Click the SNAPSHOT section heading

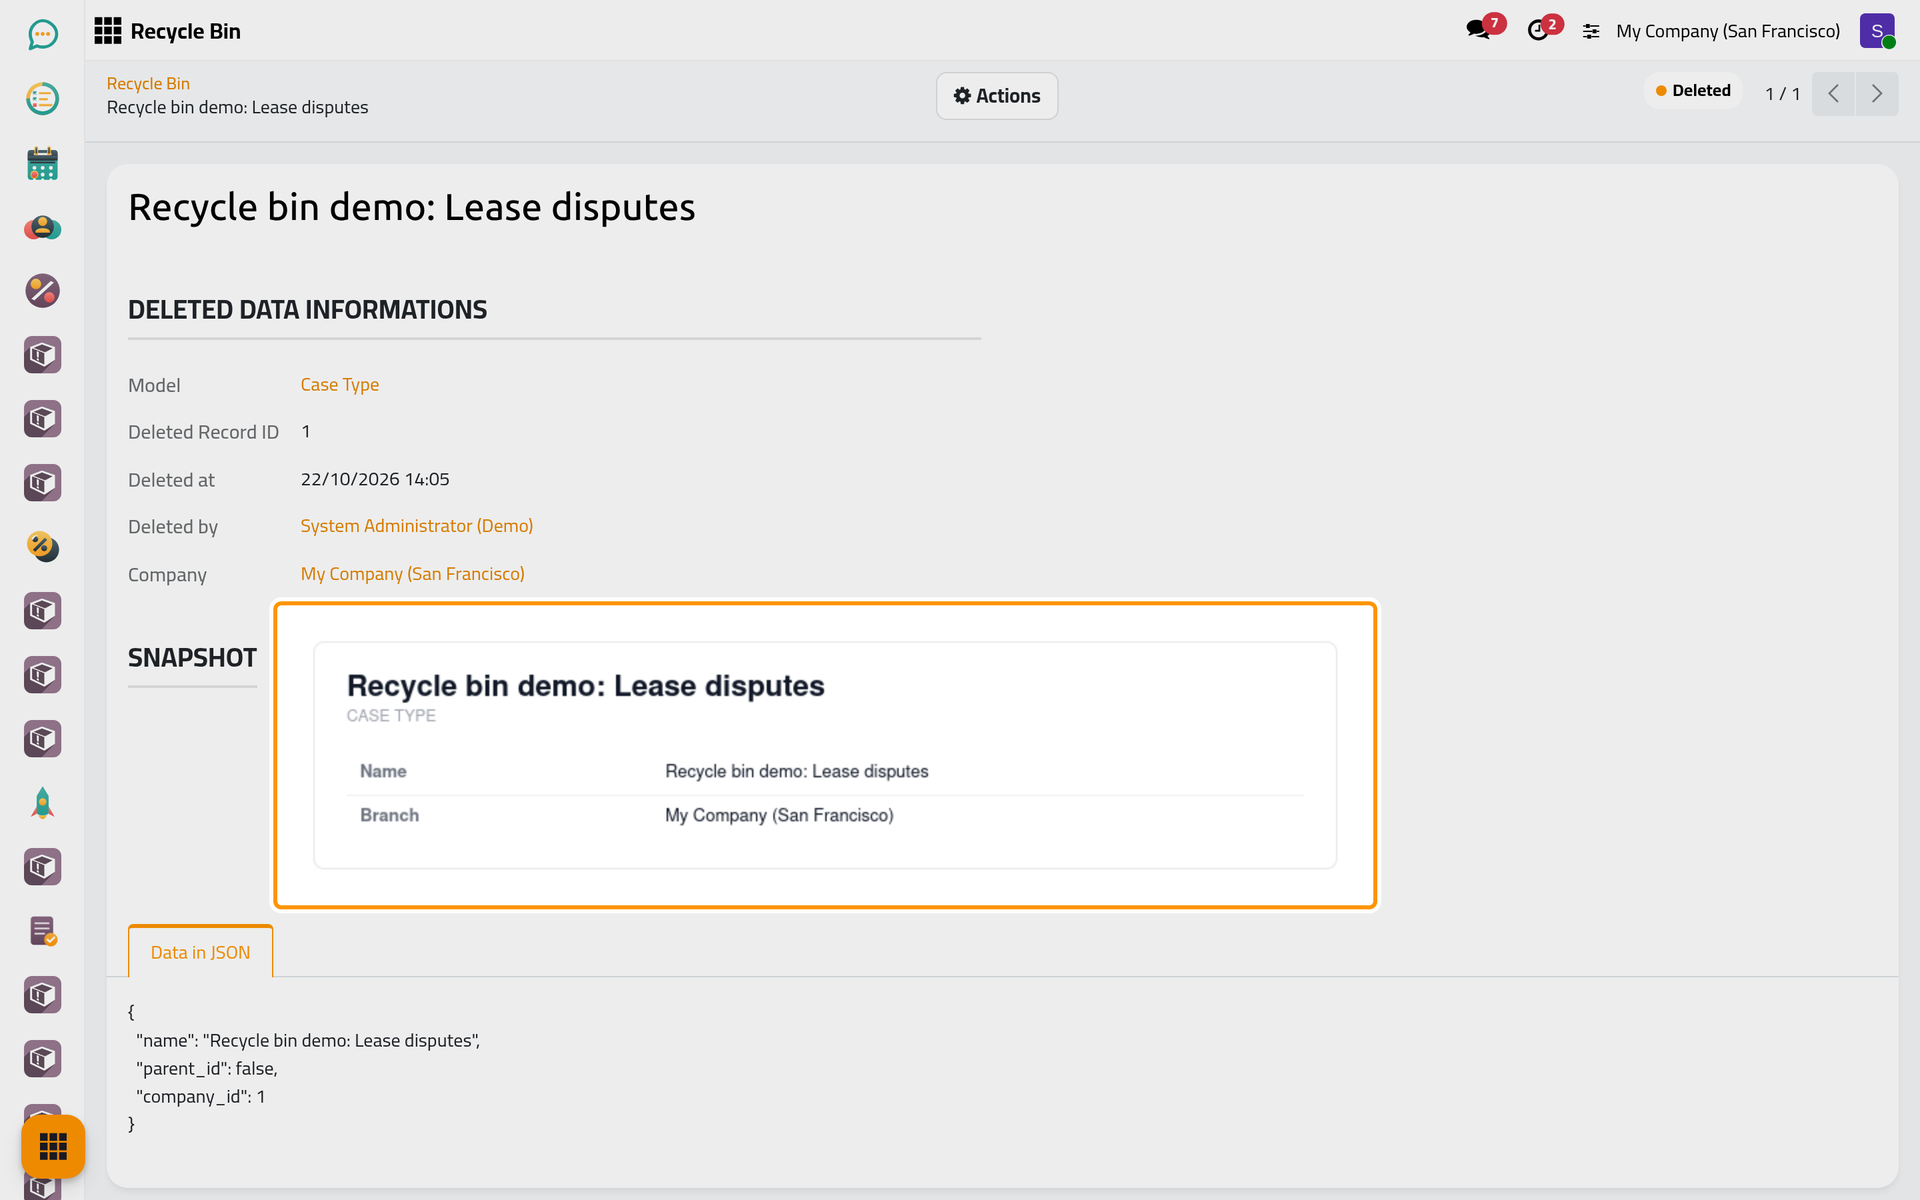pyautogui.click(x=192, y=658)
